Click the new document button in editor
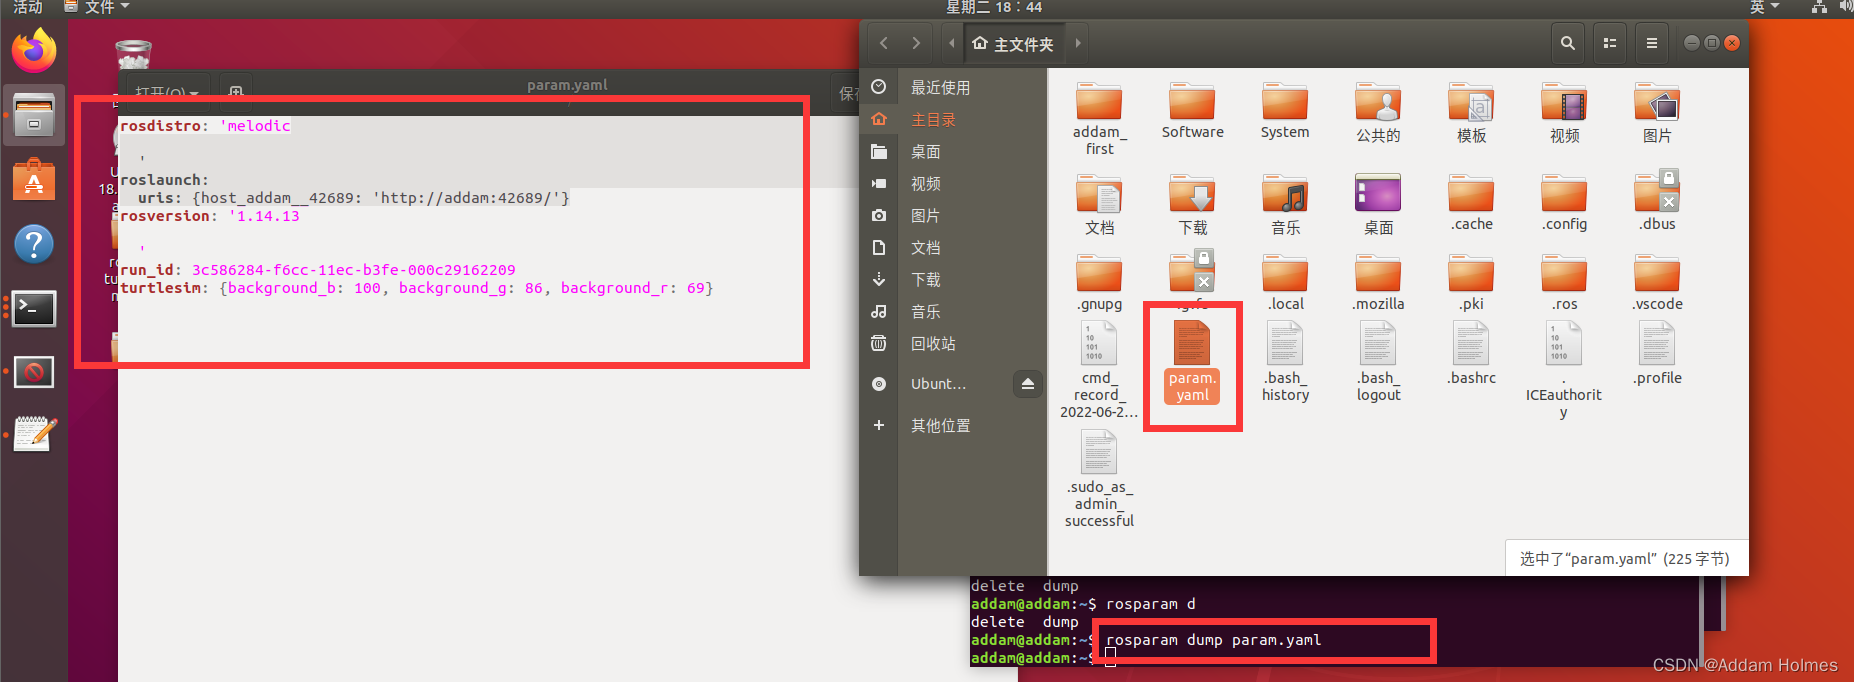The height and width of the screenshot is (682, 1854). [x=236, y=92]
